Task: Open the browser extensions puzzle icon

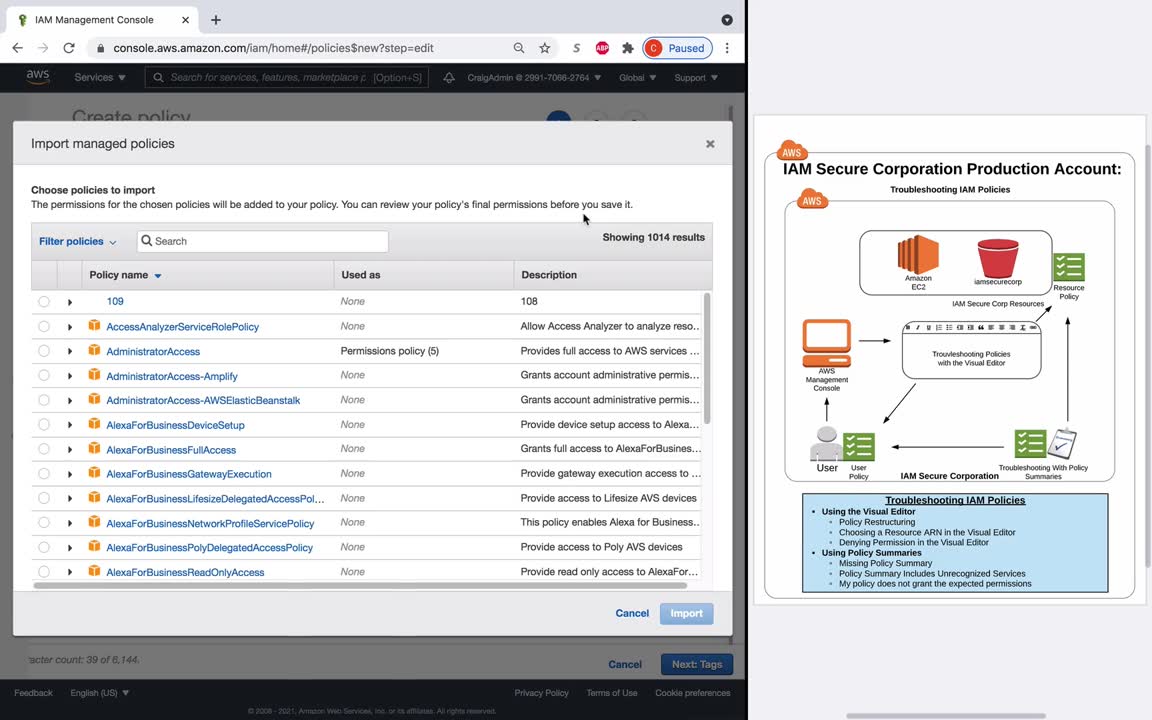Action: point(627,48)
